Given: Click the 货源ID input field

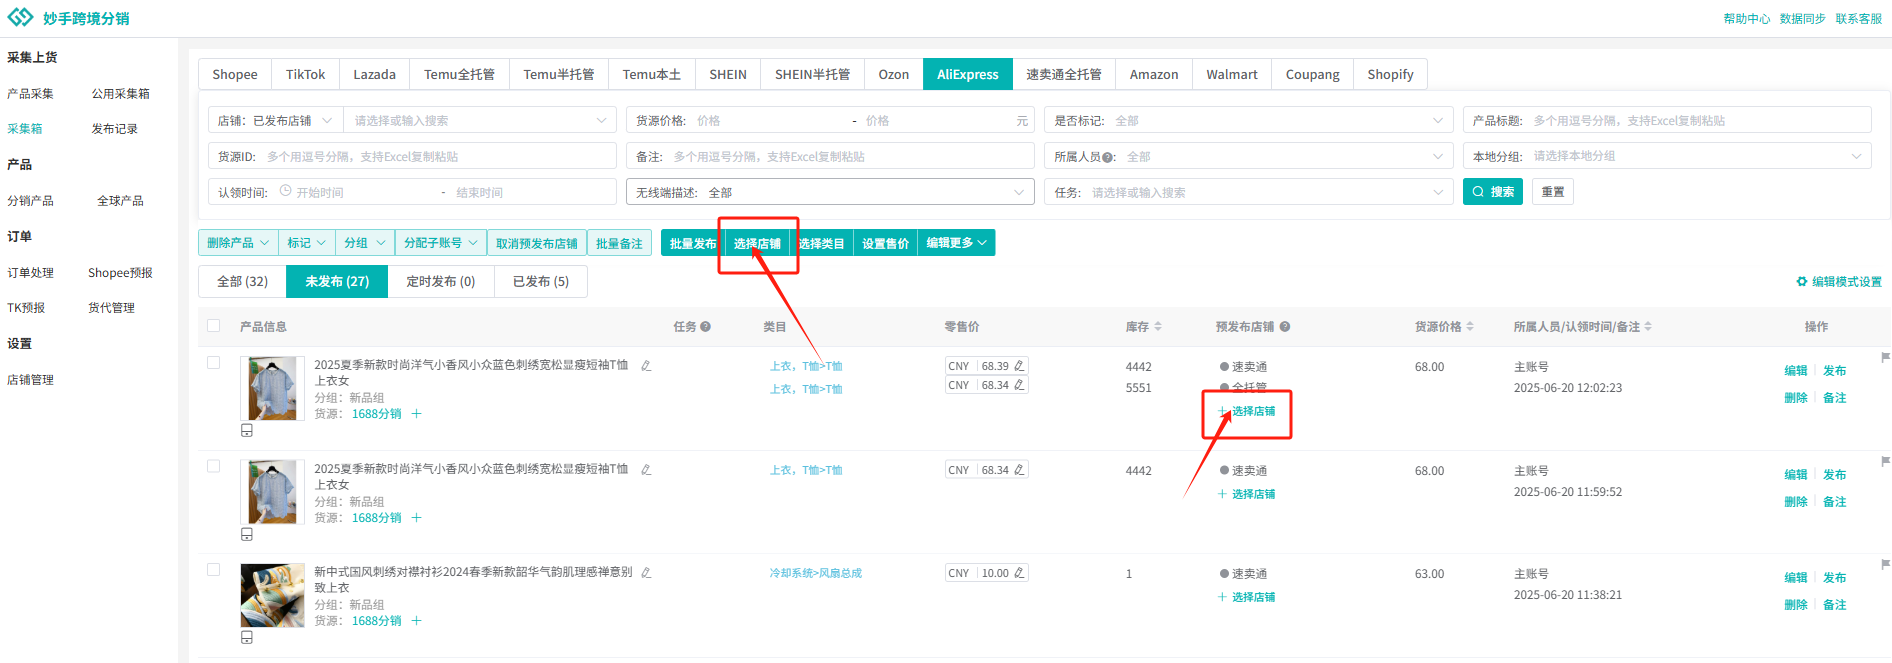Looking at the screenshot, I should tap(412, 157).
